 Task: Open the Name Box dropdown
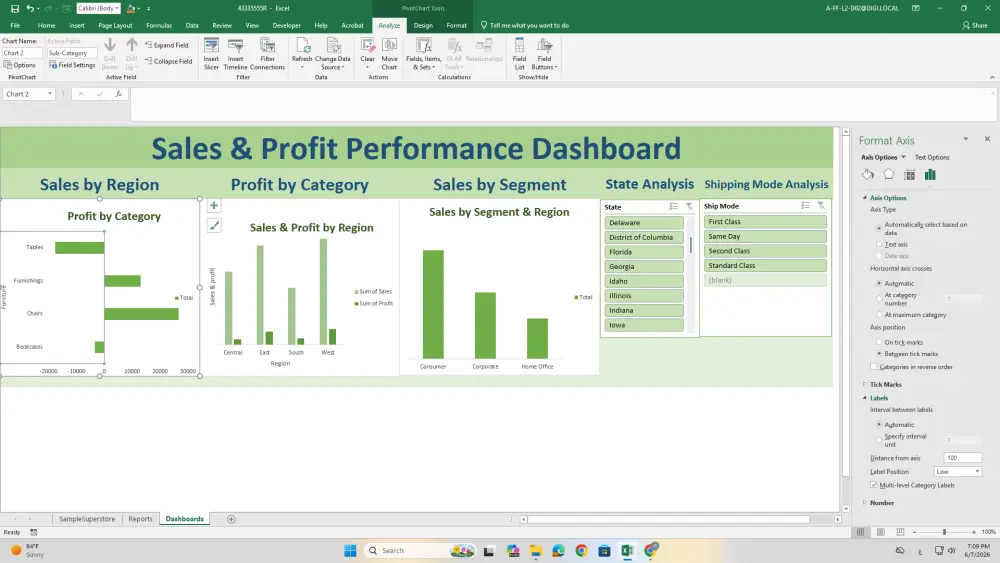[50, 94]
